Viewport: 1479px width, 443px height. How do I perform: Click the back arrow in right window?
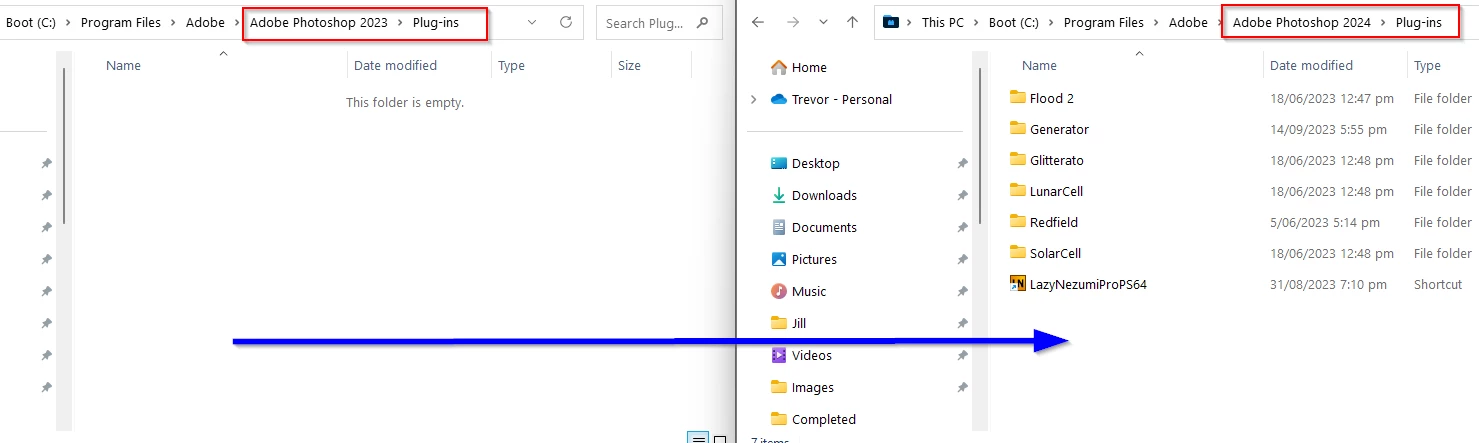pos(758,22)
